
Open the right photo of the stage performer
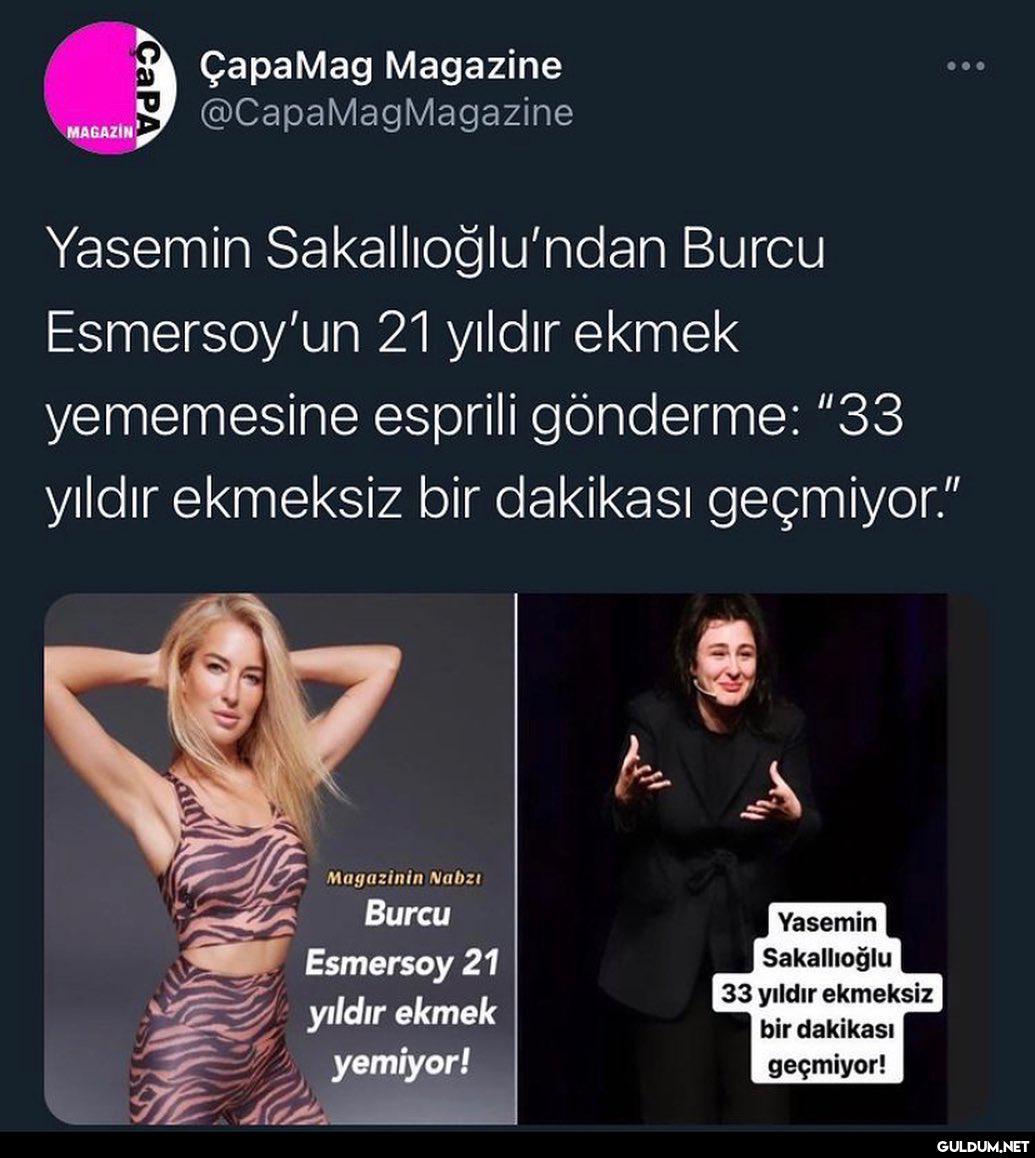tap(752, 858)
